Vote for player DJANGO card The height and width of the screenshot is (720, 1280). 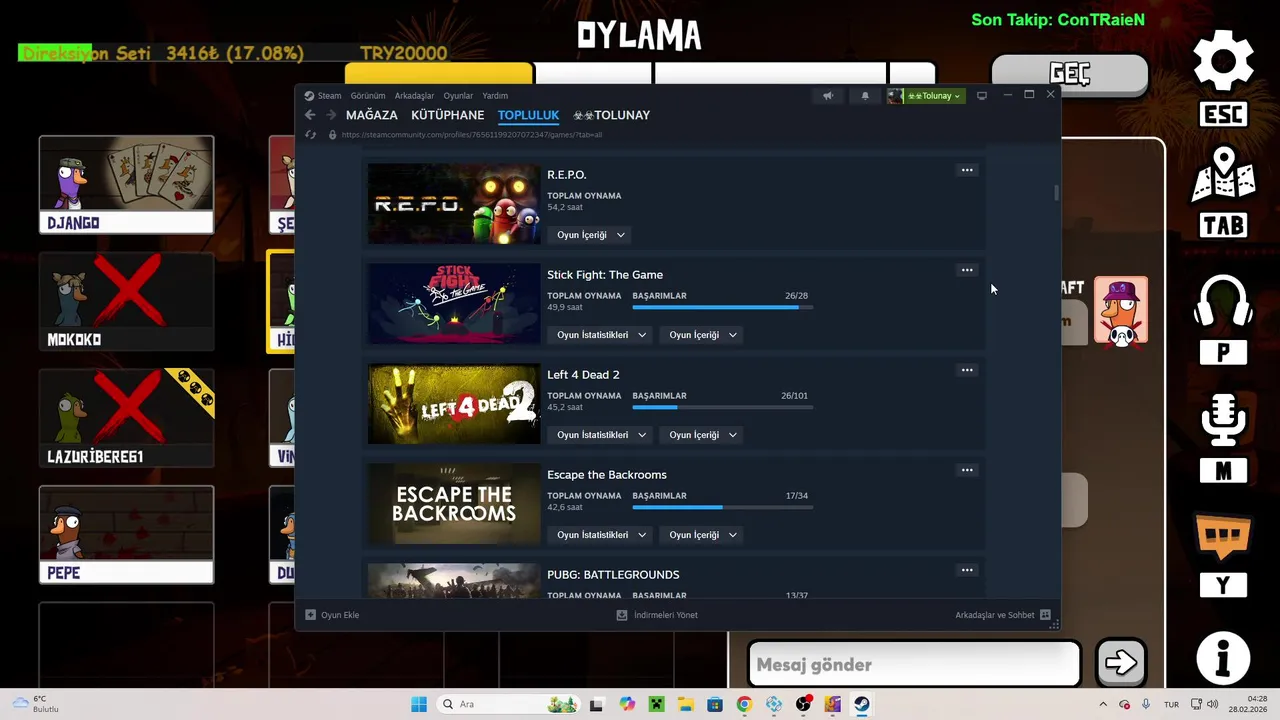pos(126,185)
